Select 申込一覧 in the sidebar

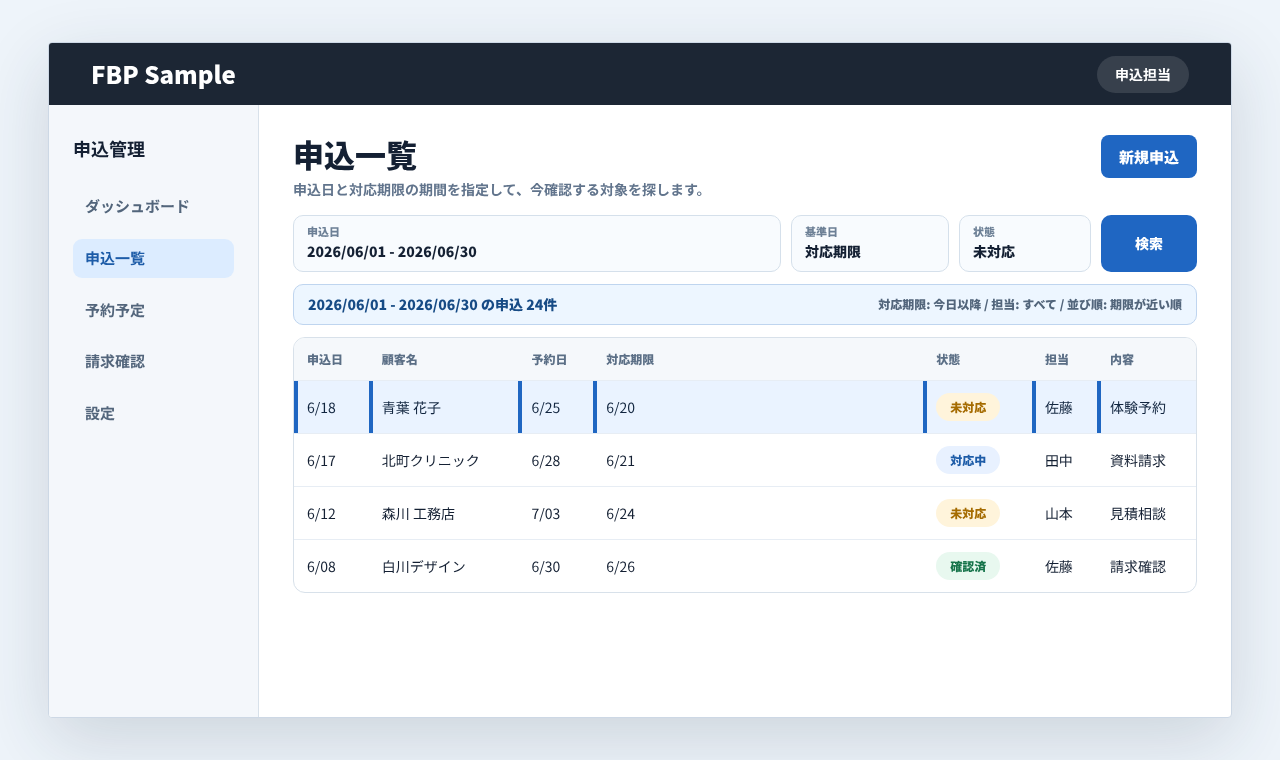click(x=153, y=258)
